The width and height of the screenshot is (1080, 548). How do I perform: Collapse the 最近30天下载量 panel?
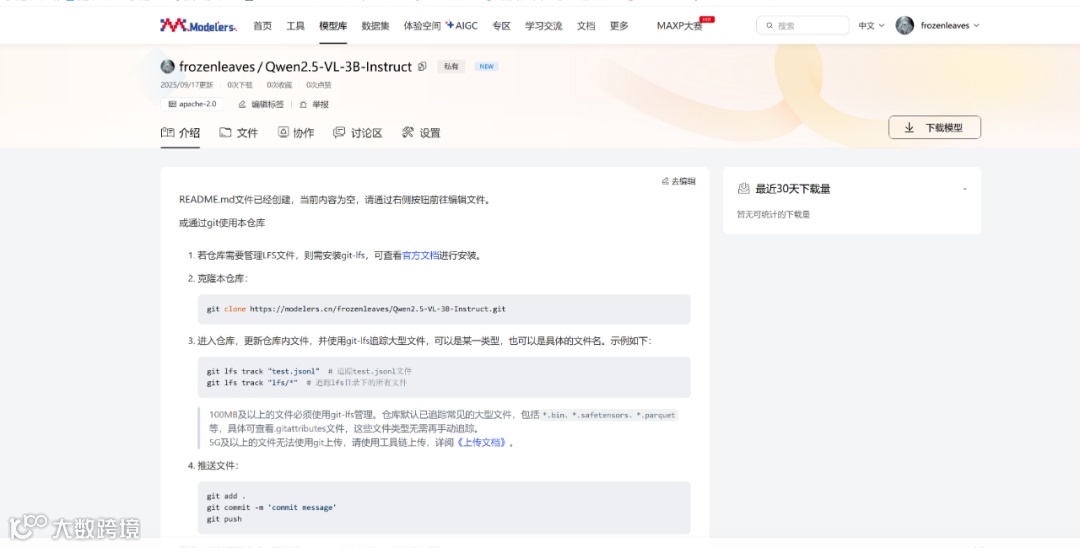coord(964,189)
